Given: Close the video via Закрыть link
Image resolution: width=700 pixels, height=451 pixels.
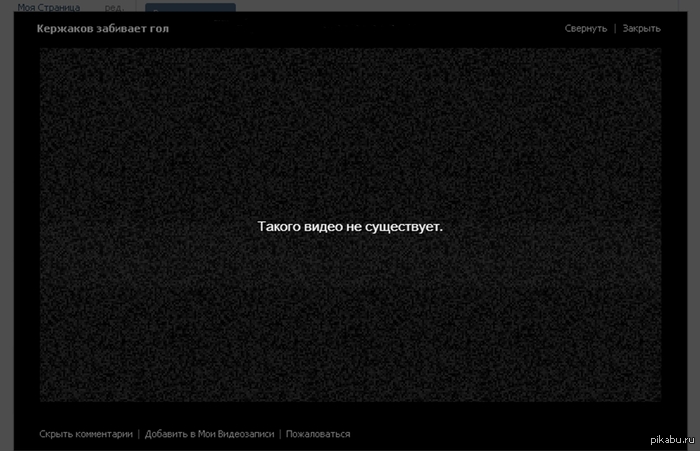Looking at the screenshot, I should (642, 29).
